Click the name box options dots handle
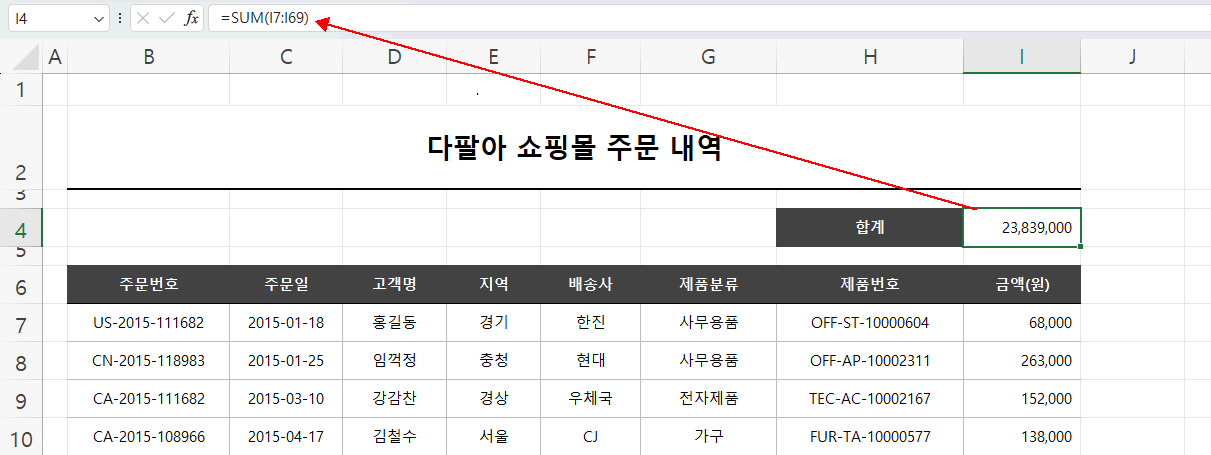 point(120,18)
